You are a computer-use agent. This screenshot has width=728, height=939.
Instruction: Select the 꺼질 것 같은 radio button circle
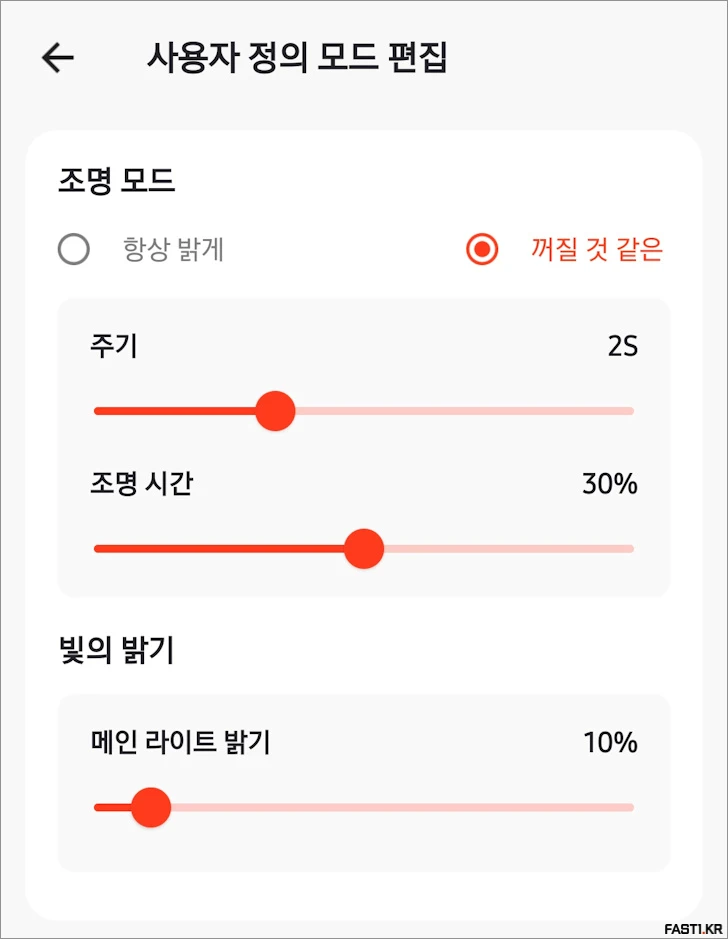click(x=482, y=249)
